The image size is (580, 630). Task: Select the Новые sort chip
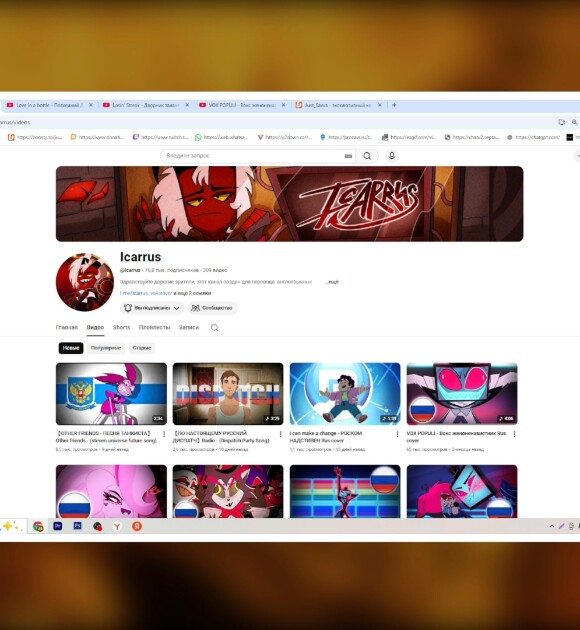tap(71, 348)
